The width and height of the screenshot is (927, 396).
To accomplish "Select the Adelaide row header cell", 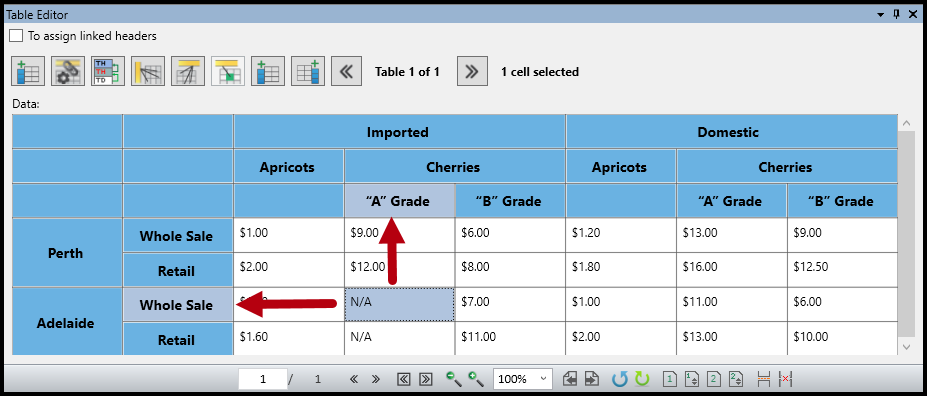I will point(67,322).
